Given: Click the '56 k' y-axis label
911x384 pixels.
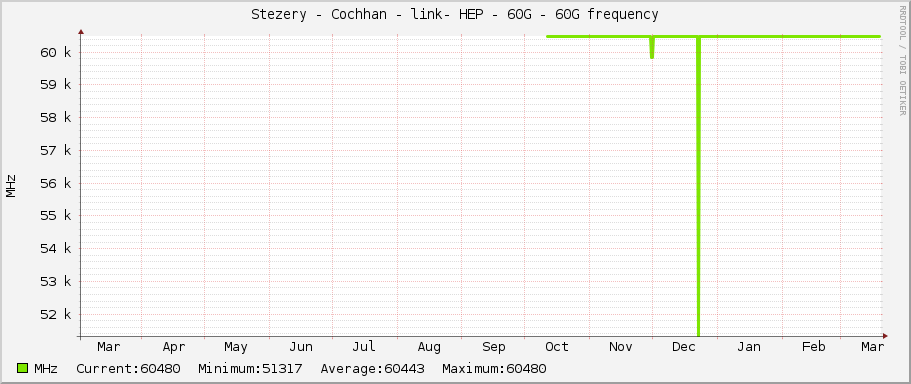Looking at the screenshot, I should click(x=57, y=183).
